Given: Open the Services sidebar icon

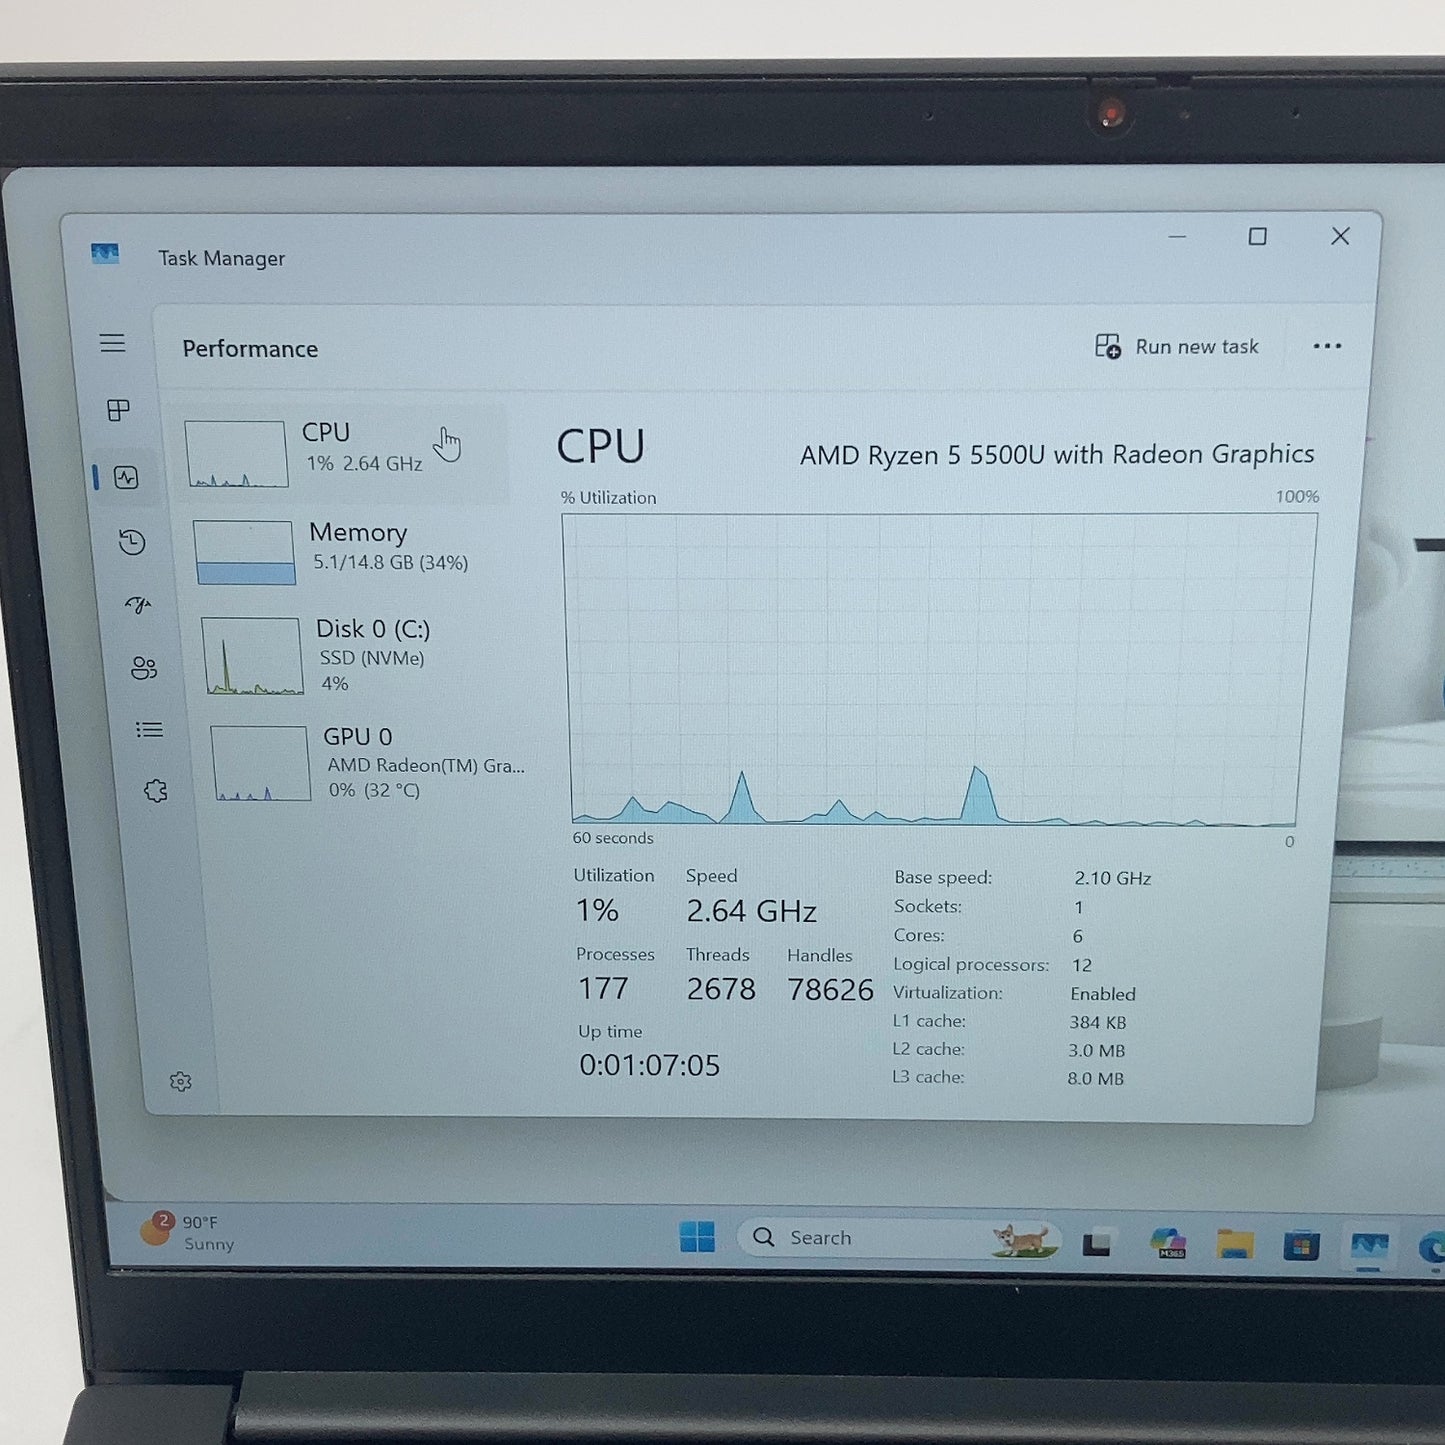Looking at the screenshot, I should 155,791.
